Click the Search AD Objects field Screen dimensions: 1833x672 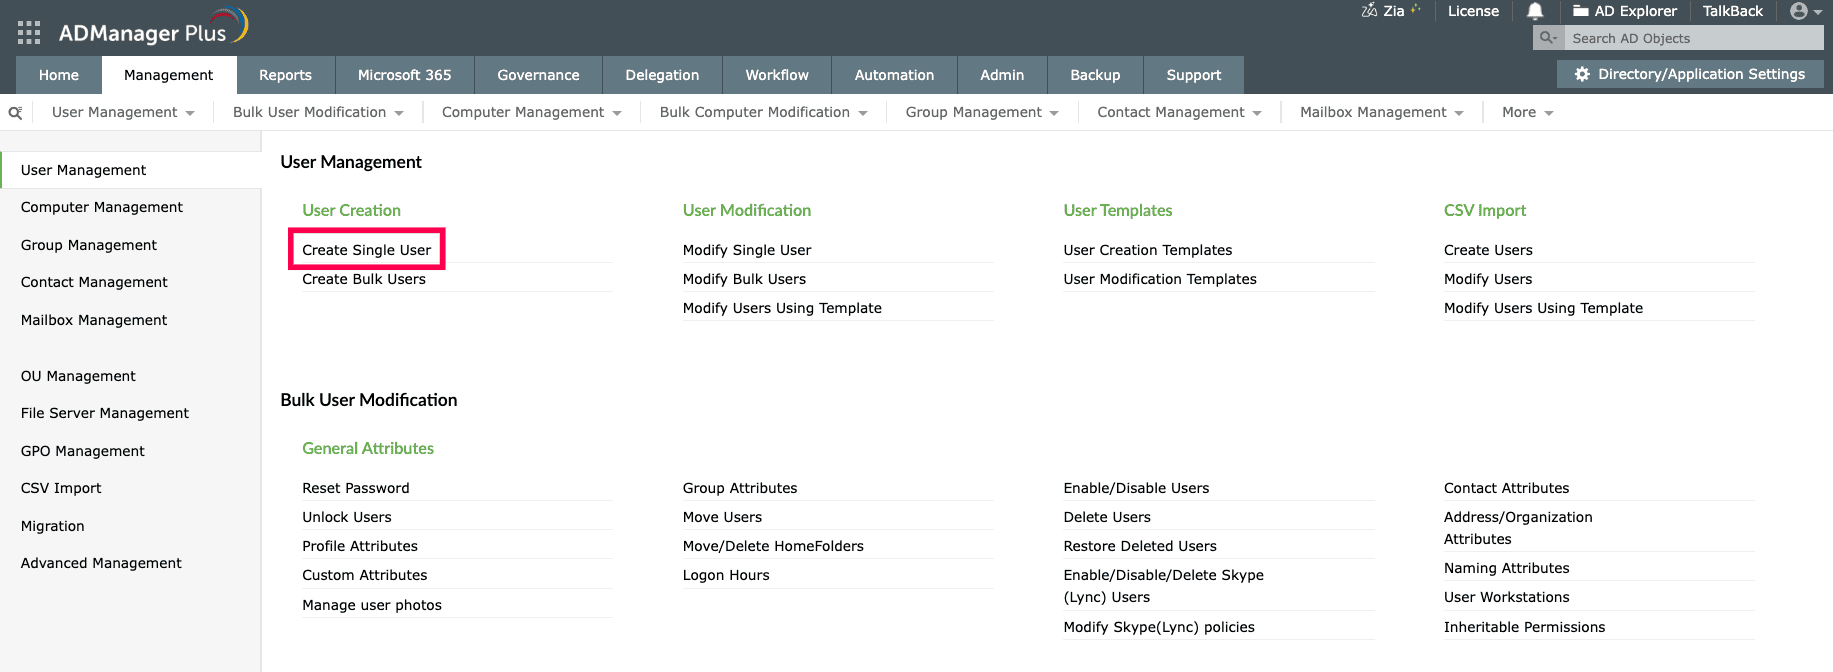pyautogui.click(x=1690, y=38)
